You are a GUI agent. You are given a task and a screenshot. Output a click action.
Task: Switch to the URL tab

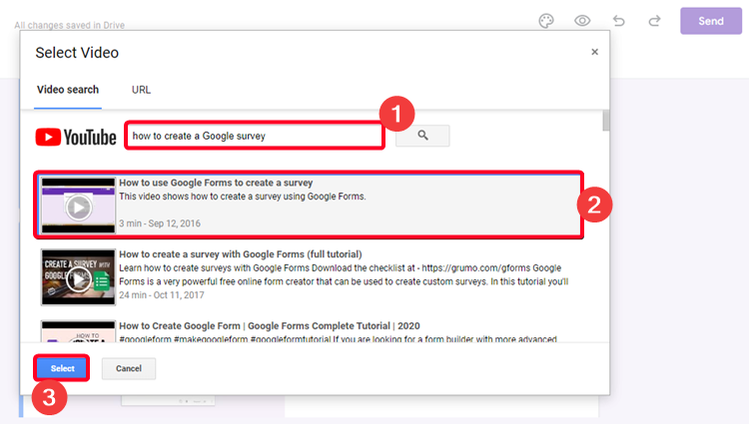pos(141,90)
